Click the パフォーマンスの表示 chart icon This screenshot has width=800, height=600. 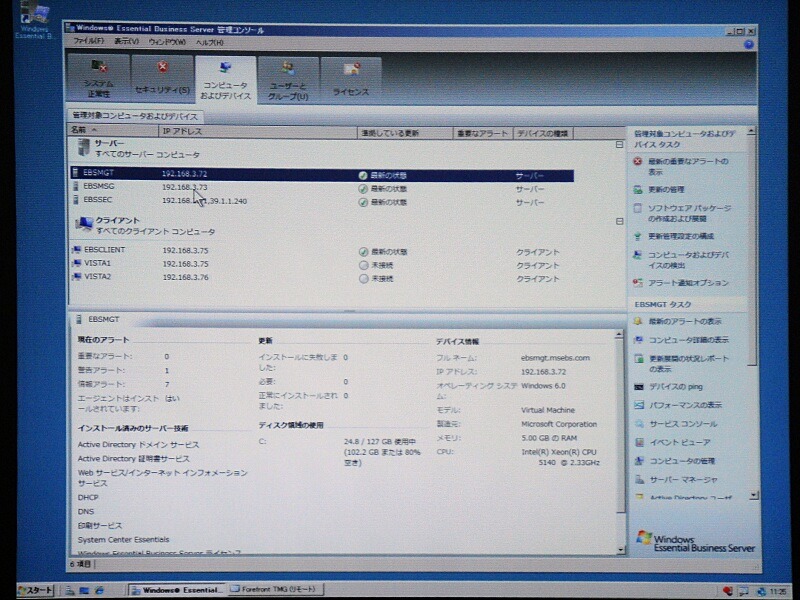click(639, 405)
